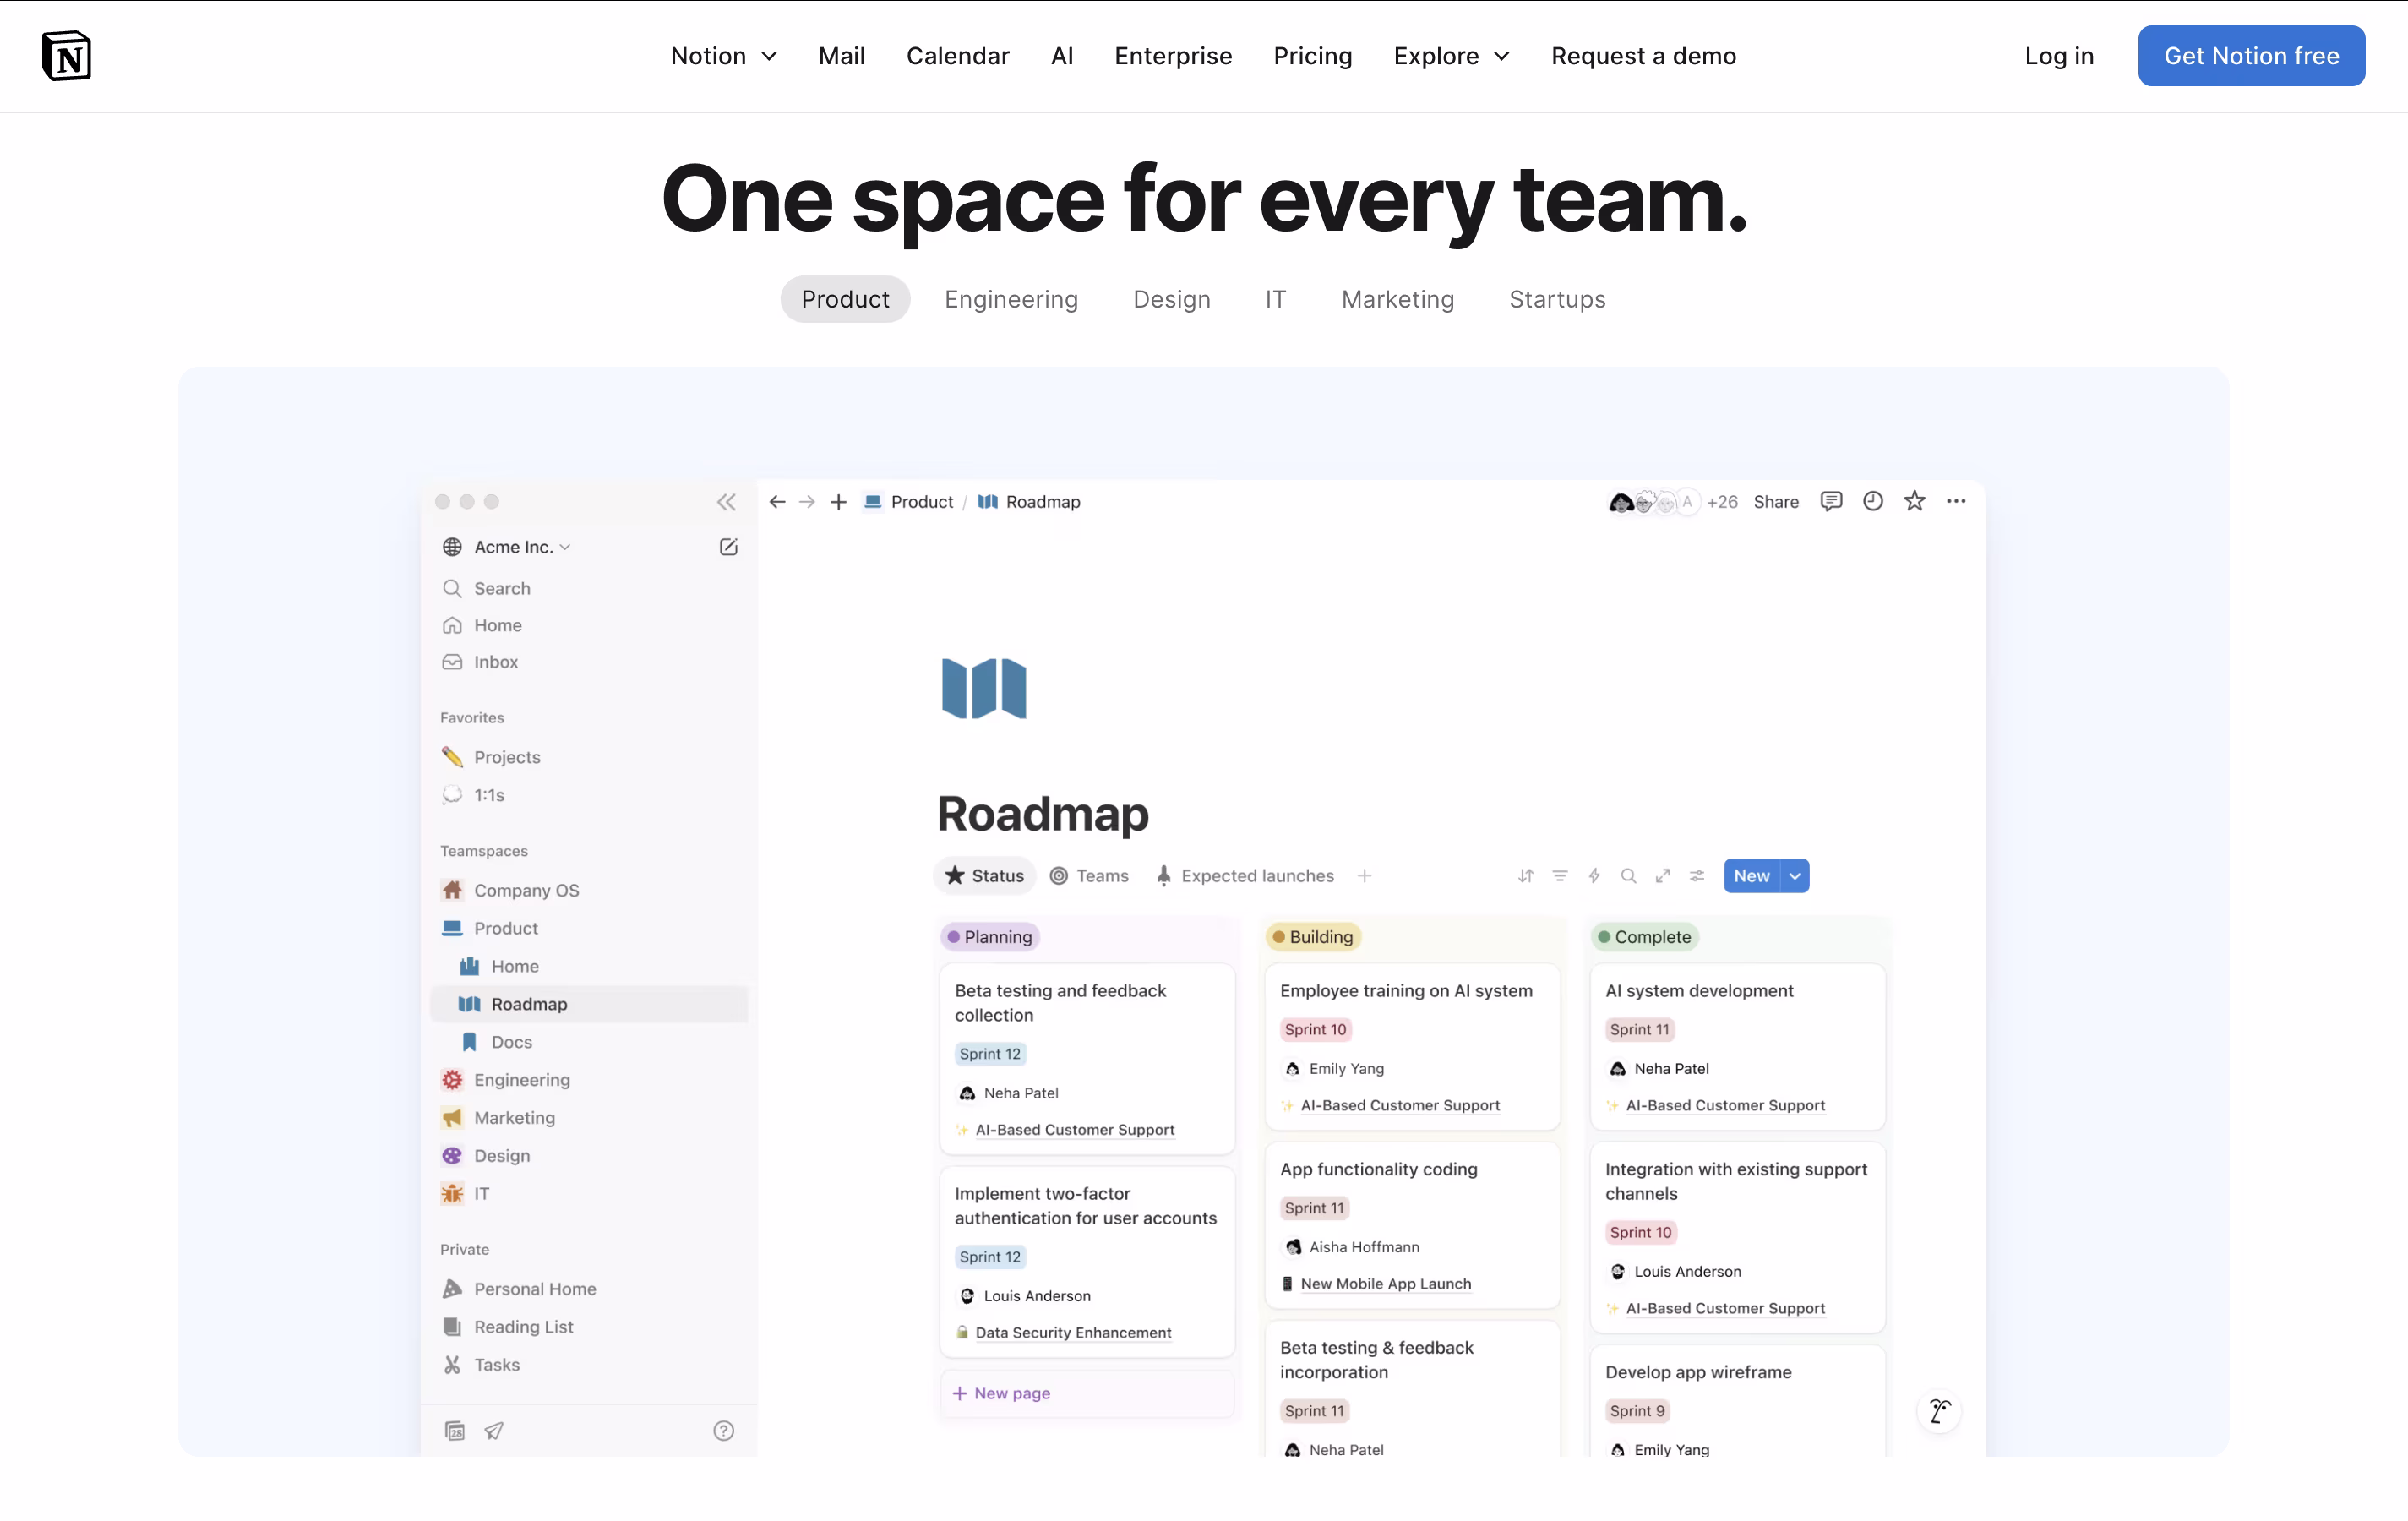Open Inbox in the sidebar
Image resolution: width=2408 pixels, height=1521 pixels.
[x=589, y=662]
